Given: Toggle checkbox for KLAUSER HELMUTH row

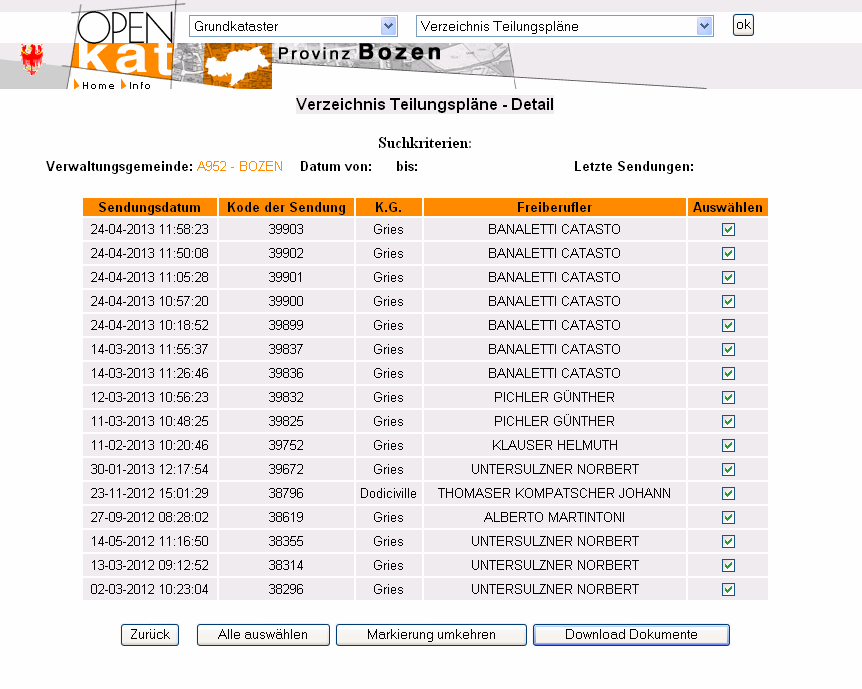Looking at the screenshot, I should click(x=728, y=445).
